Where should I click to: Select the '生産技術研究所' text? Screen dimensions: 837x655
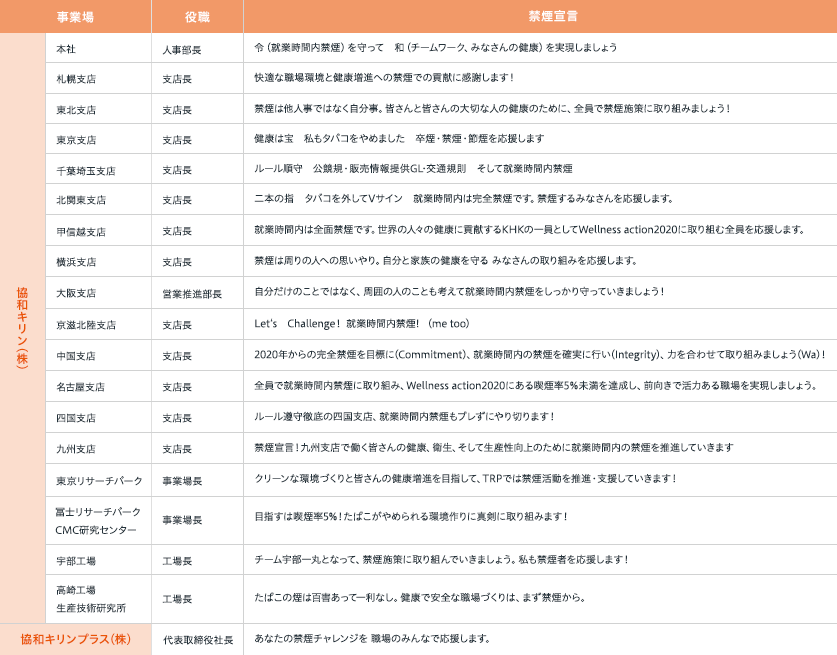(x=91, y=608)
